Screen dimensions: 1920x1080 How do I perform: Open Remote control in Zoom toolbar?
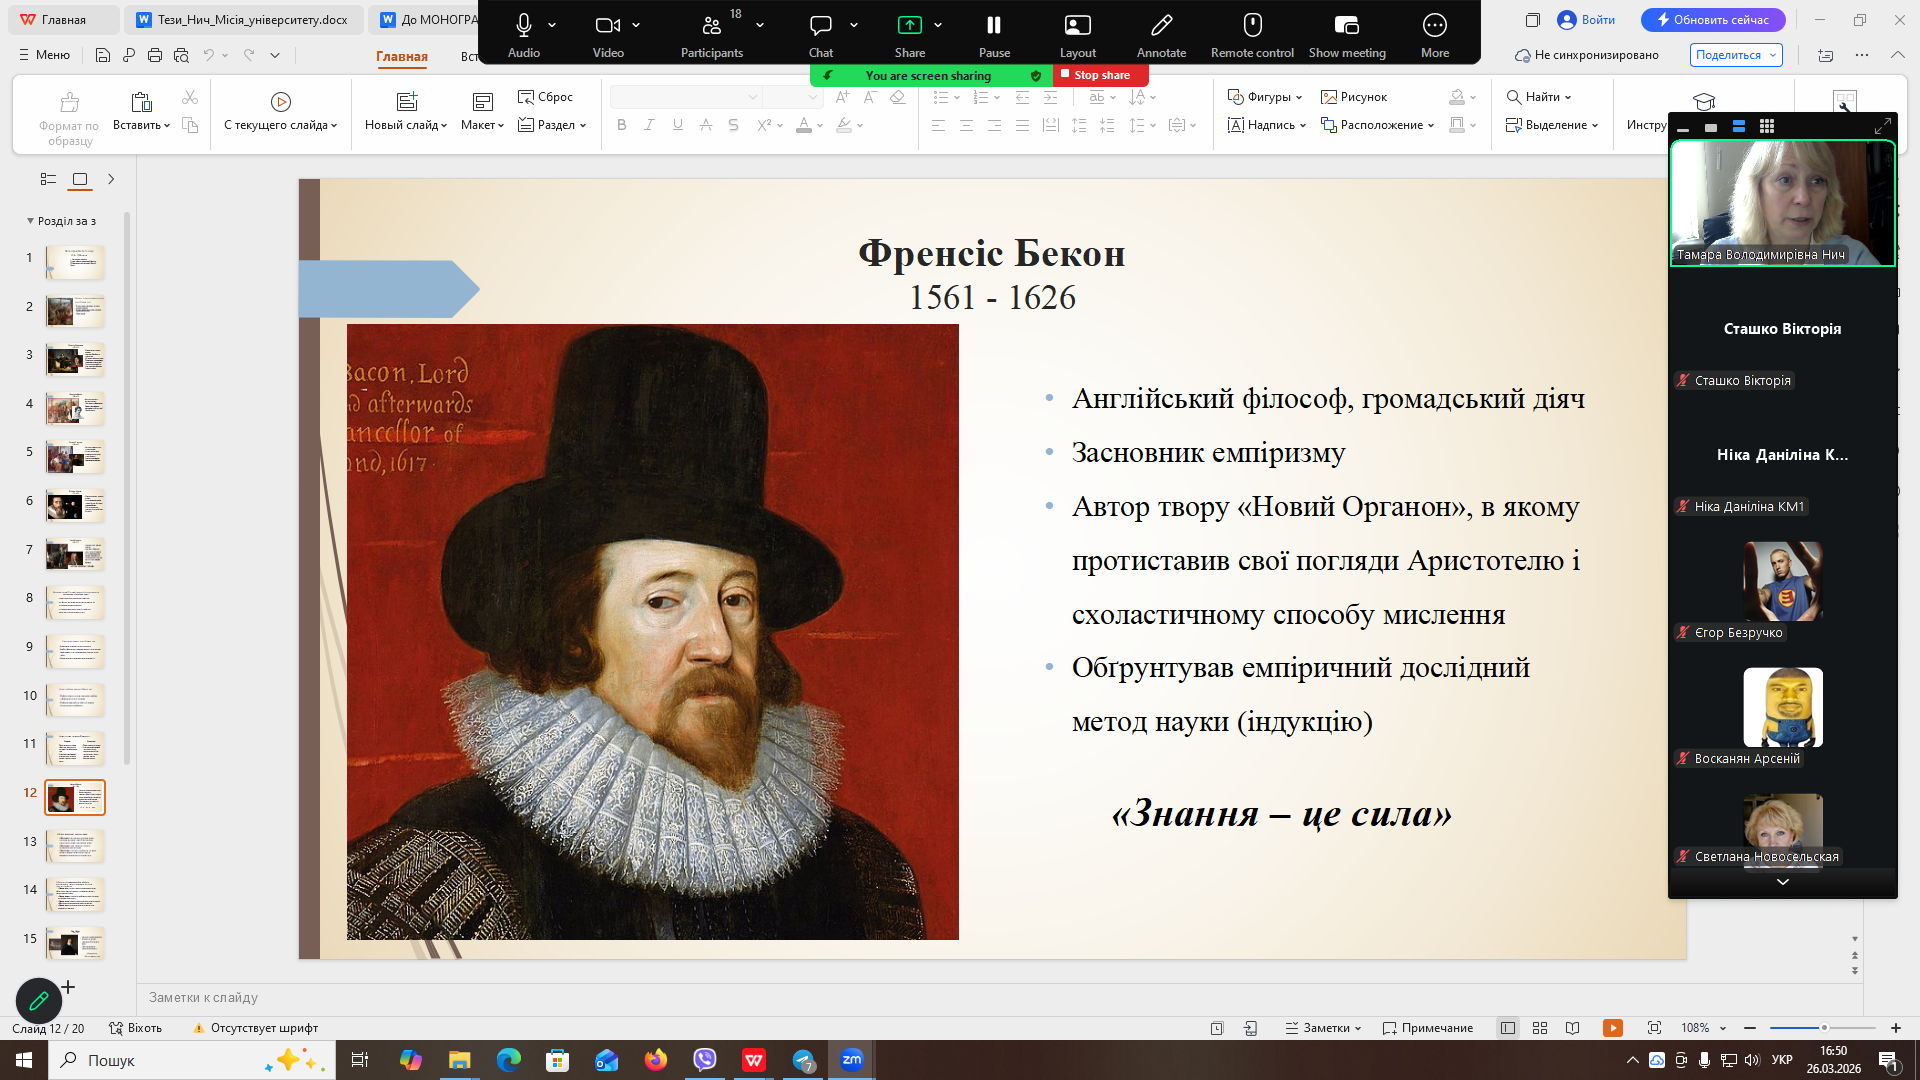pos(1252,26)
